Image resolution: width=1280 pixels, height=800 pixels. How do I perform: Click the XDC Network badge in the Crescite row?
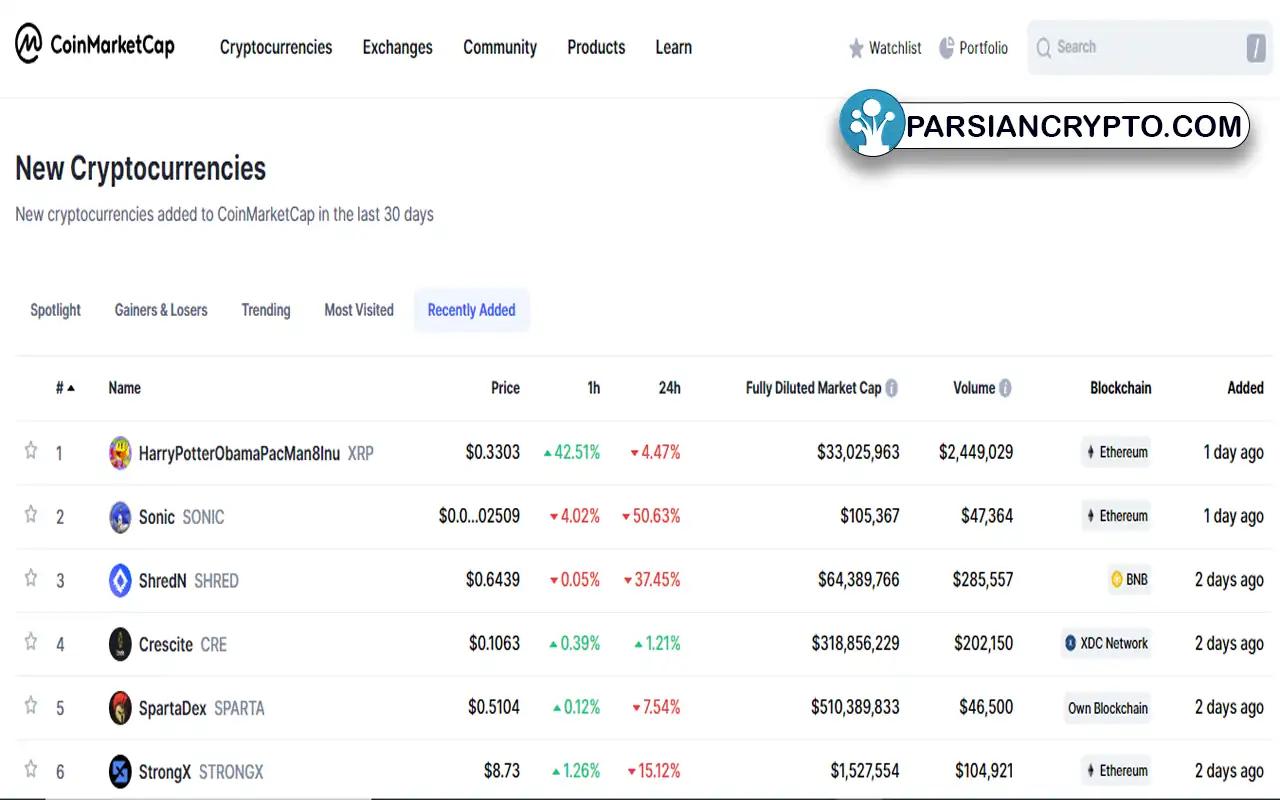(1107, 643)
